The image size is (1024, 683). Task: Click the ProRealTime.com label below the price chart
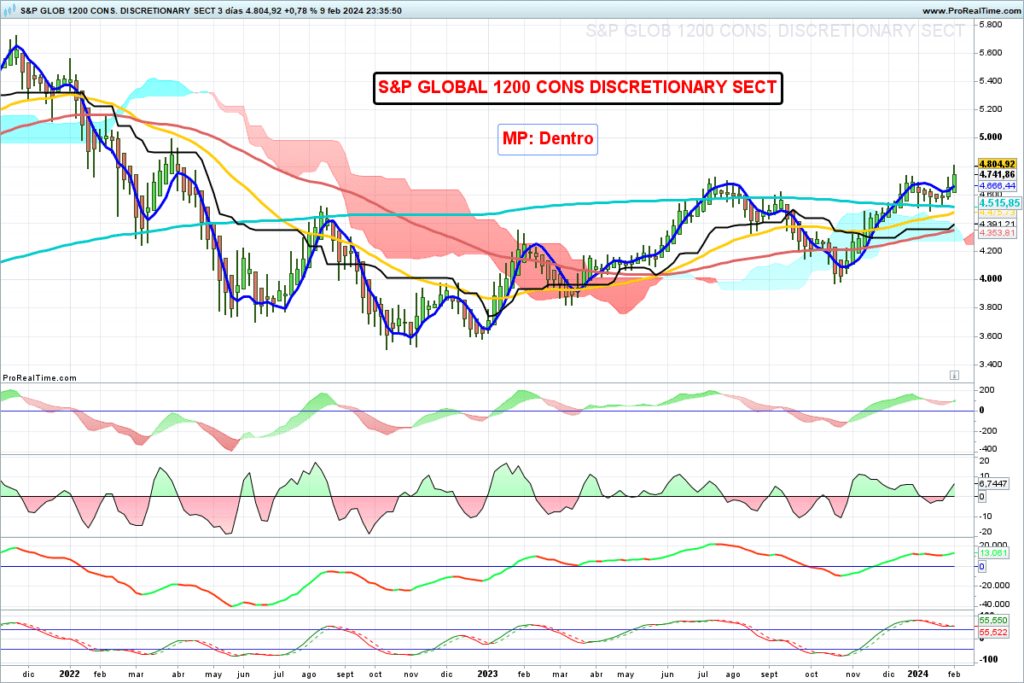coord(39,377)
